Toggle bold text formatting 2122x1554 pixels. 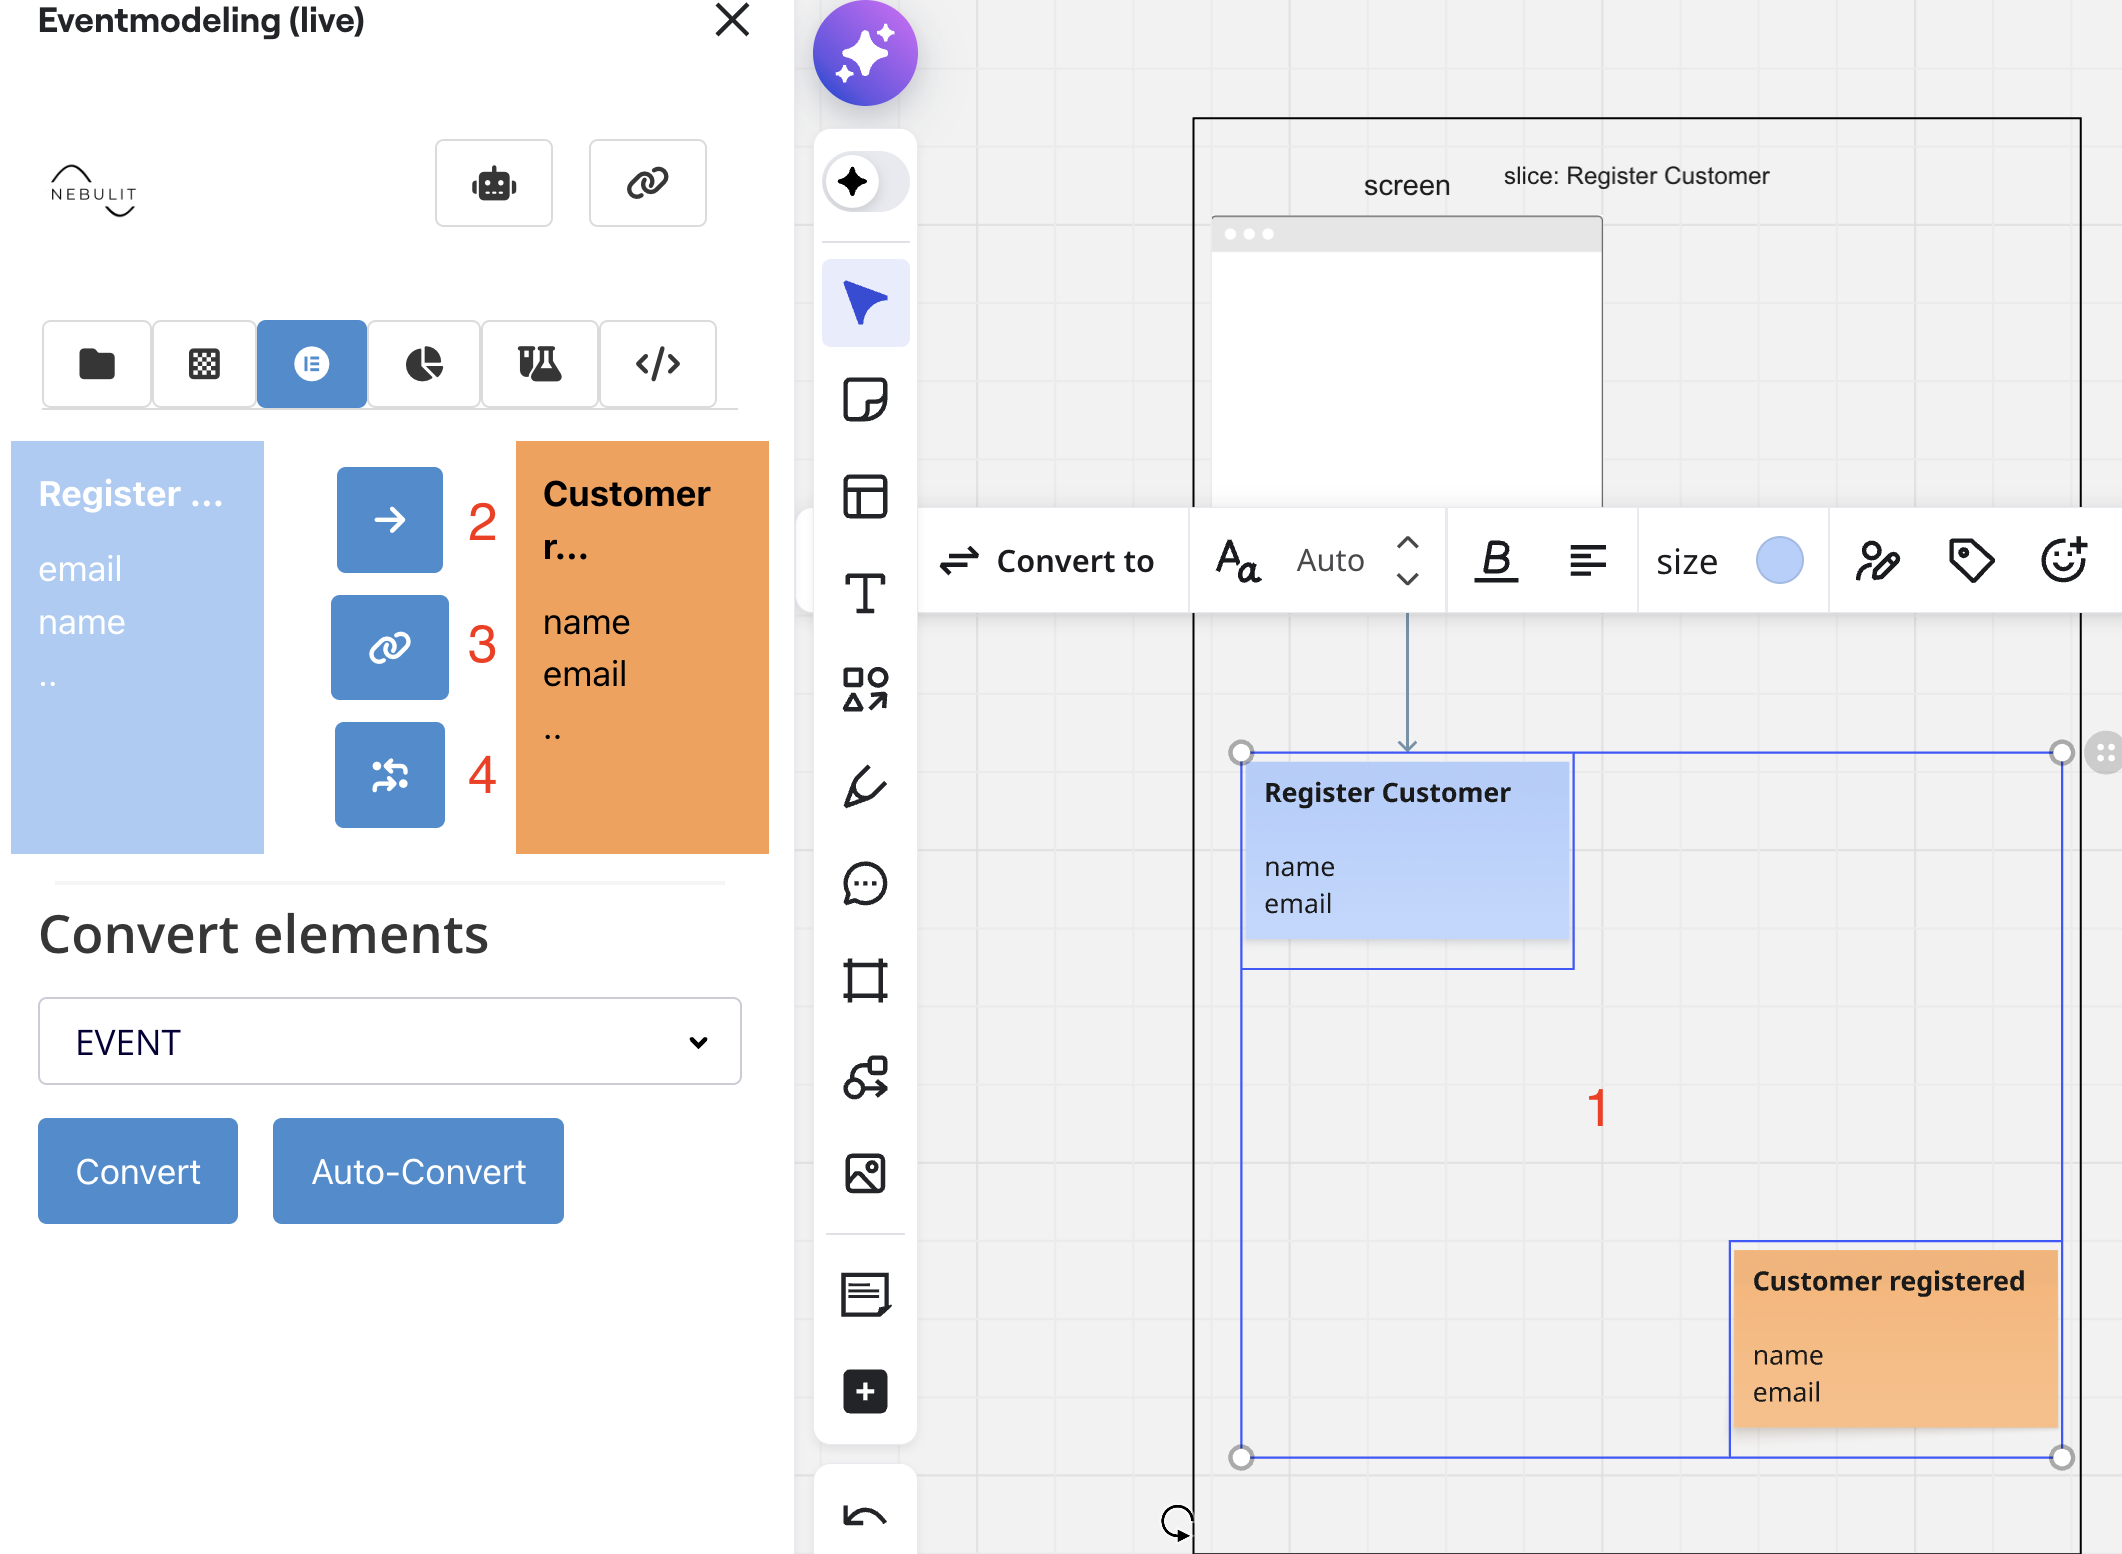click(1496, 560)
